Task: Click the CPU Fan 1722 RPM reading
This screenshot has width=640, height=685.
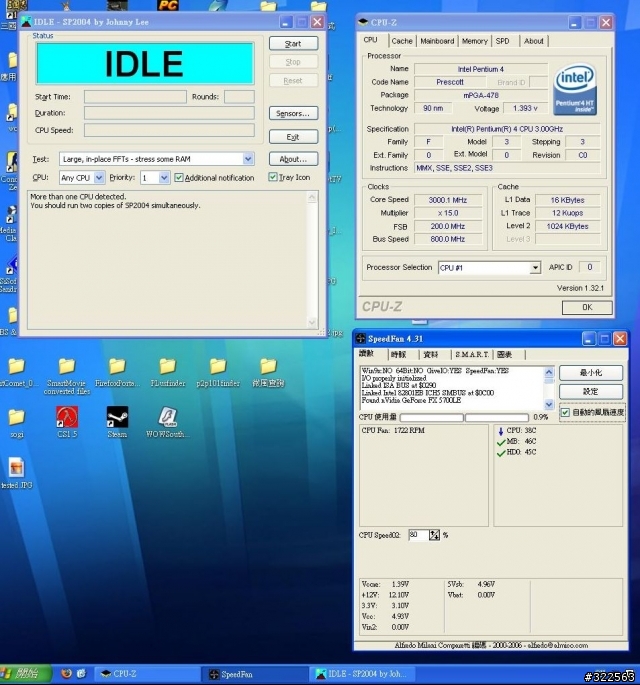Action: click(x=393, y=430)
